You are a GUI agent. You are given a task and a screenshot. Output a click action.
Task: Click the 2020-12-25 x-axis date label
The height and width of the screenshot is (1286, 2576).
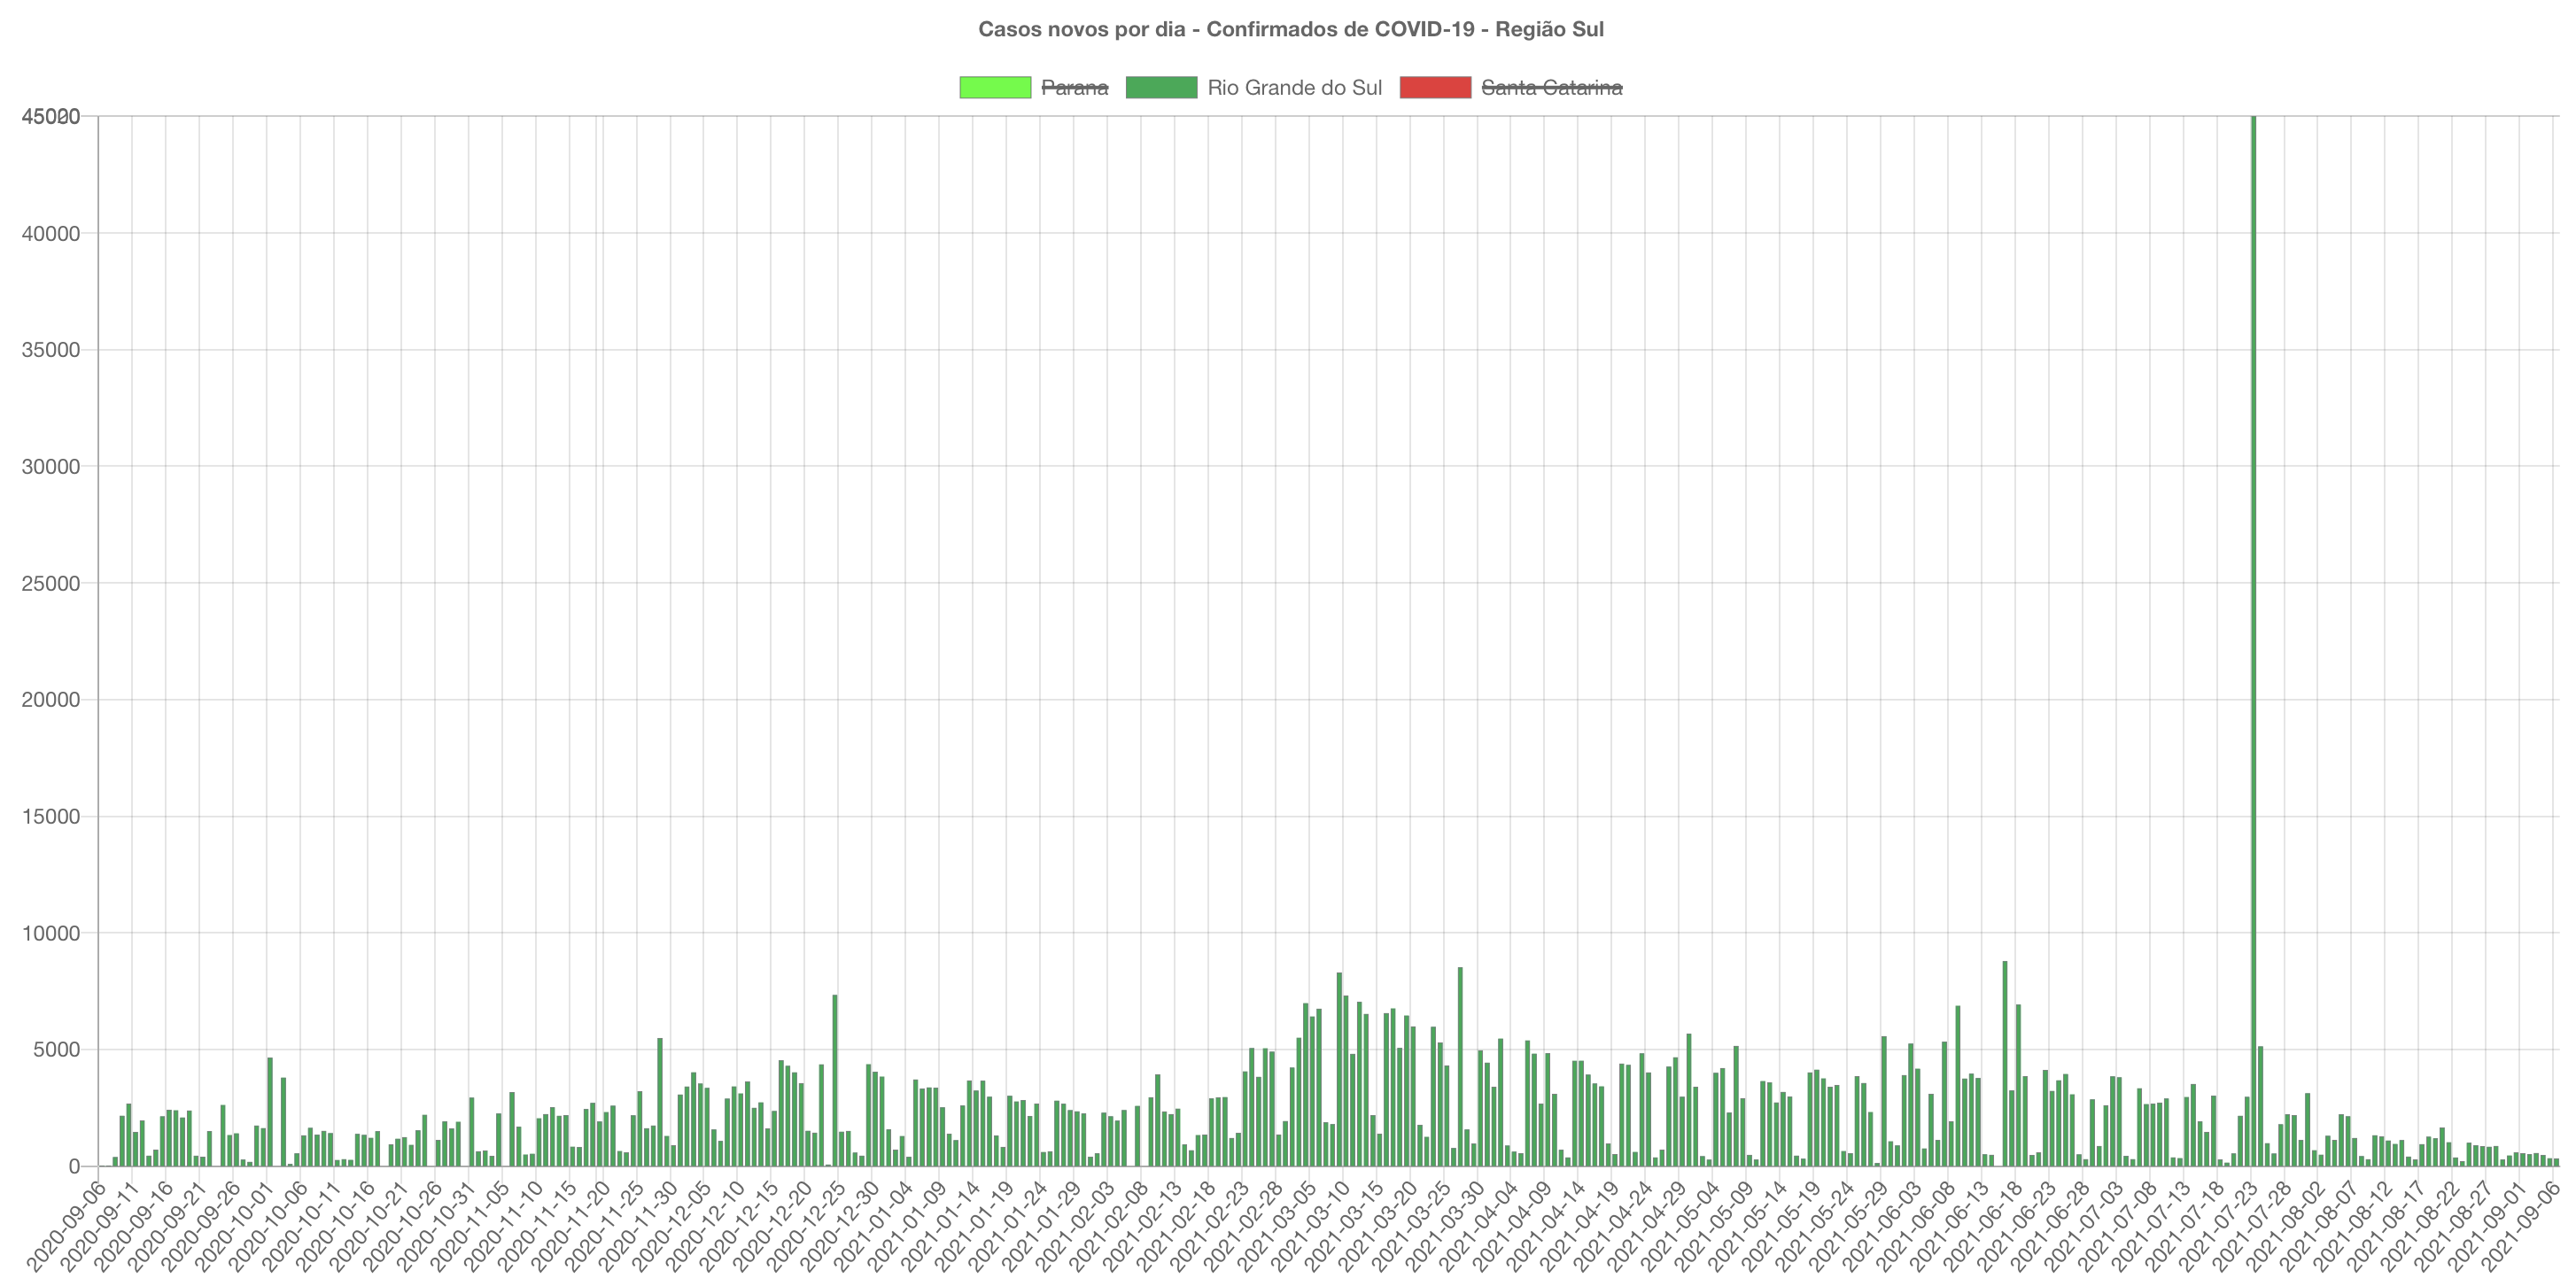pos(808,1225)
